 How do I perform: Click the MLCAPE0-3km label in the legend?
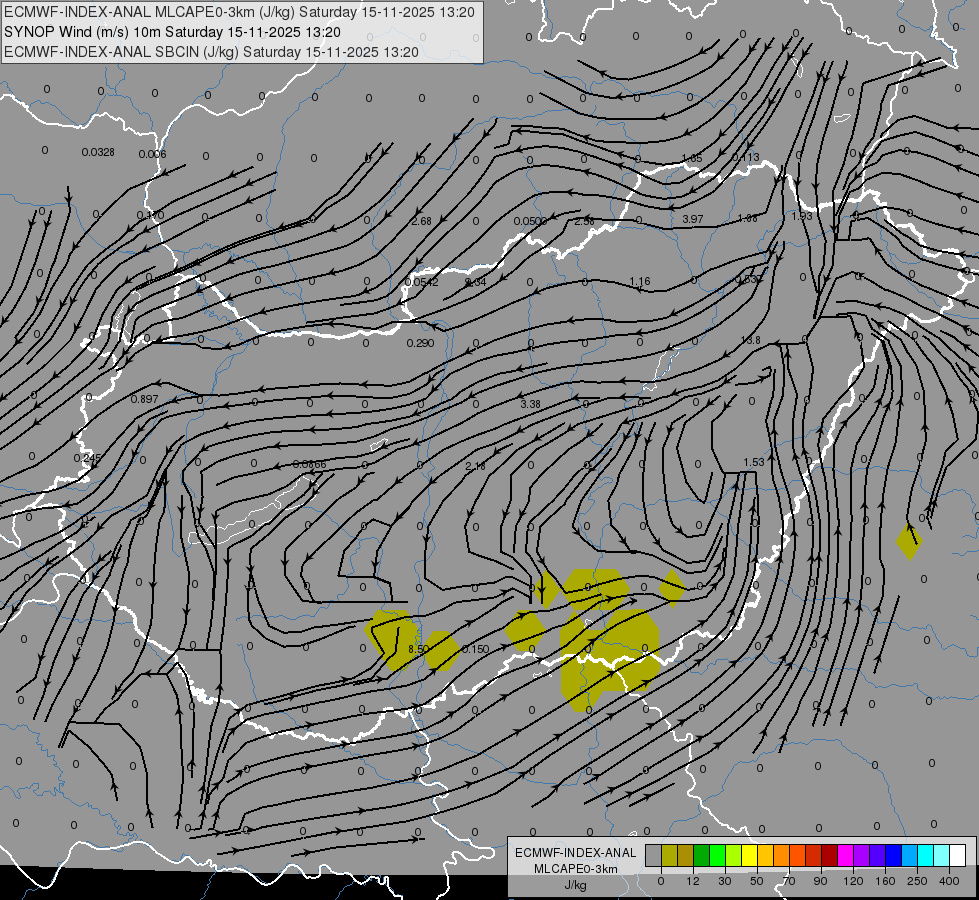tap(576, 869)
